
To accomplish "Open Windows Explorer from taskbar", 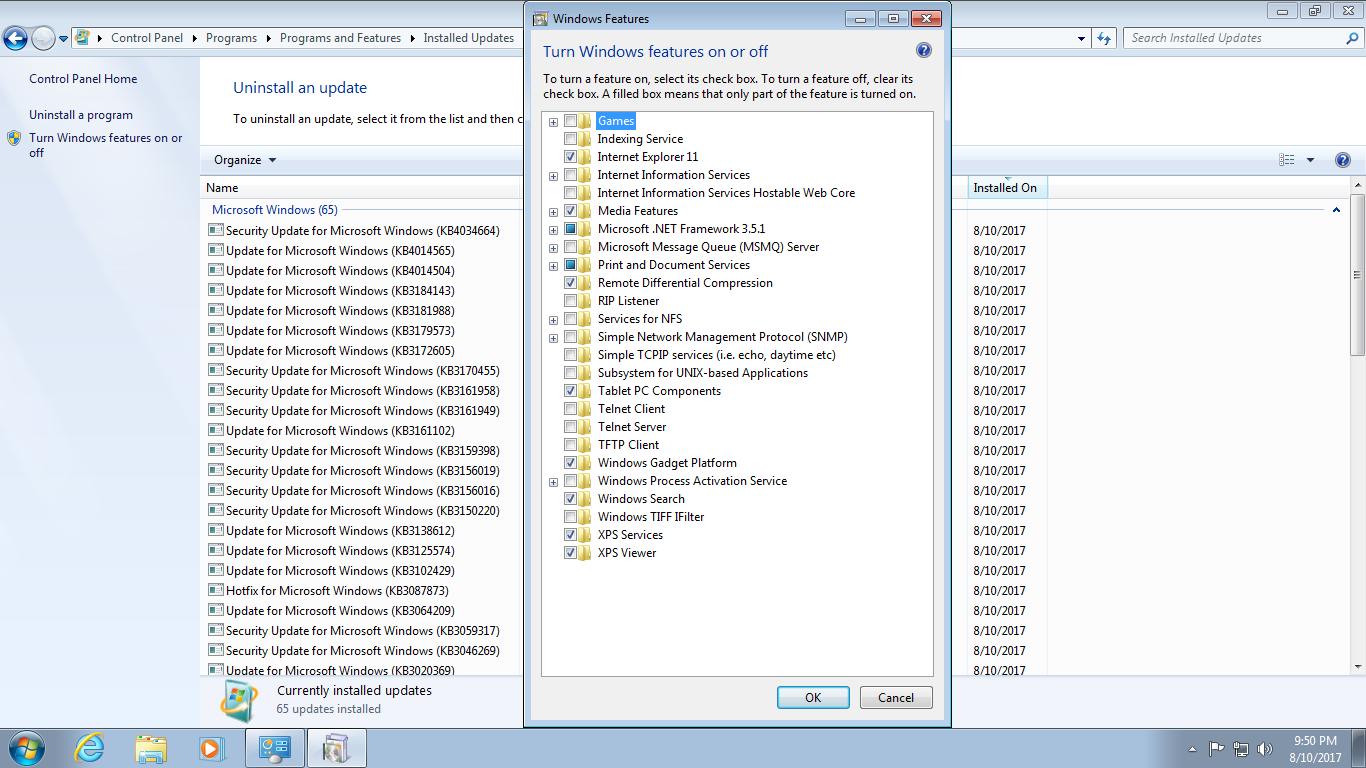I will pos(152,748).
